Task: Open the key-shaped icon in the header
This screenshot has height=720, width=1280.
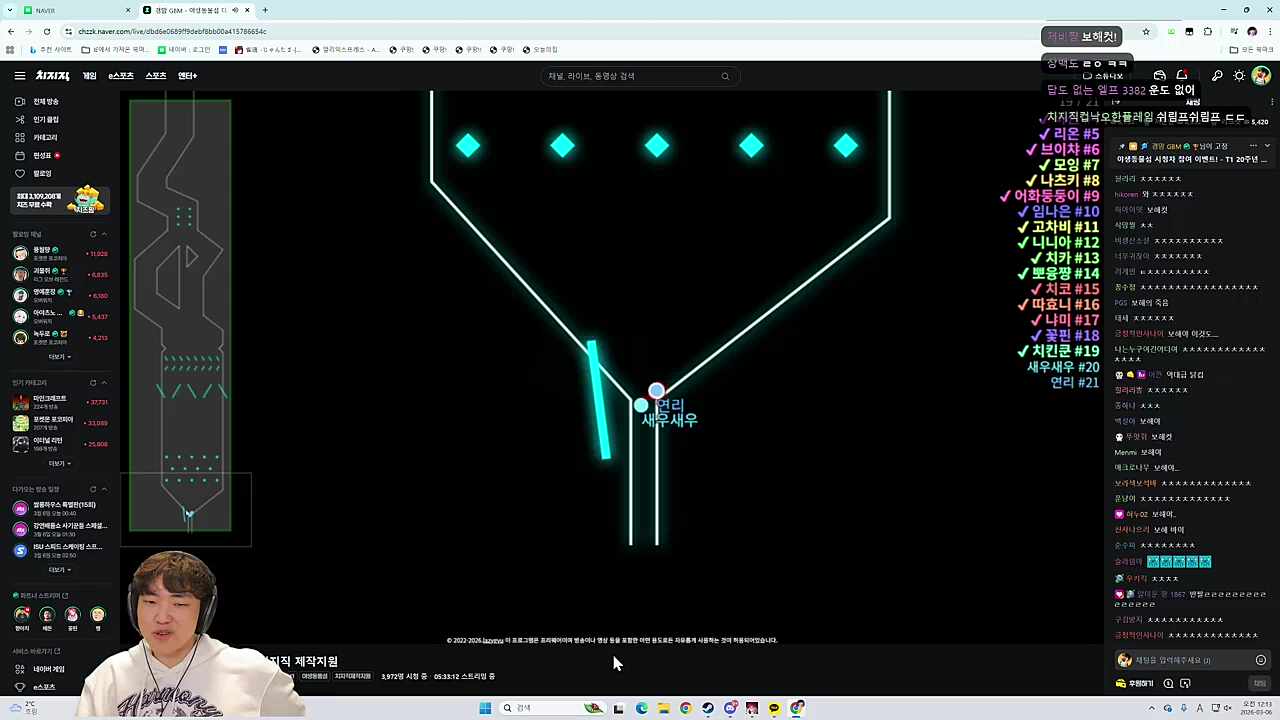Action: coord(1216,76)
